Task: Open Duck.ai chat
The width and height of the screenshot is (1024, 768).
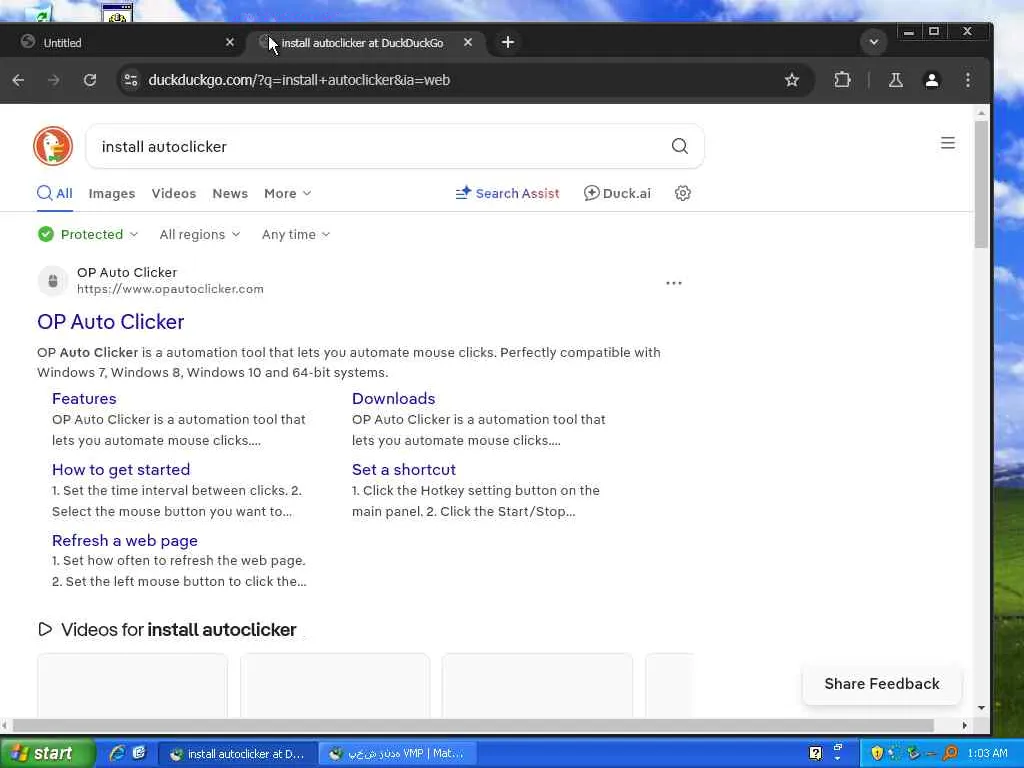Action: point(617,193)
